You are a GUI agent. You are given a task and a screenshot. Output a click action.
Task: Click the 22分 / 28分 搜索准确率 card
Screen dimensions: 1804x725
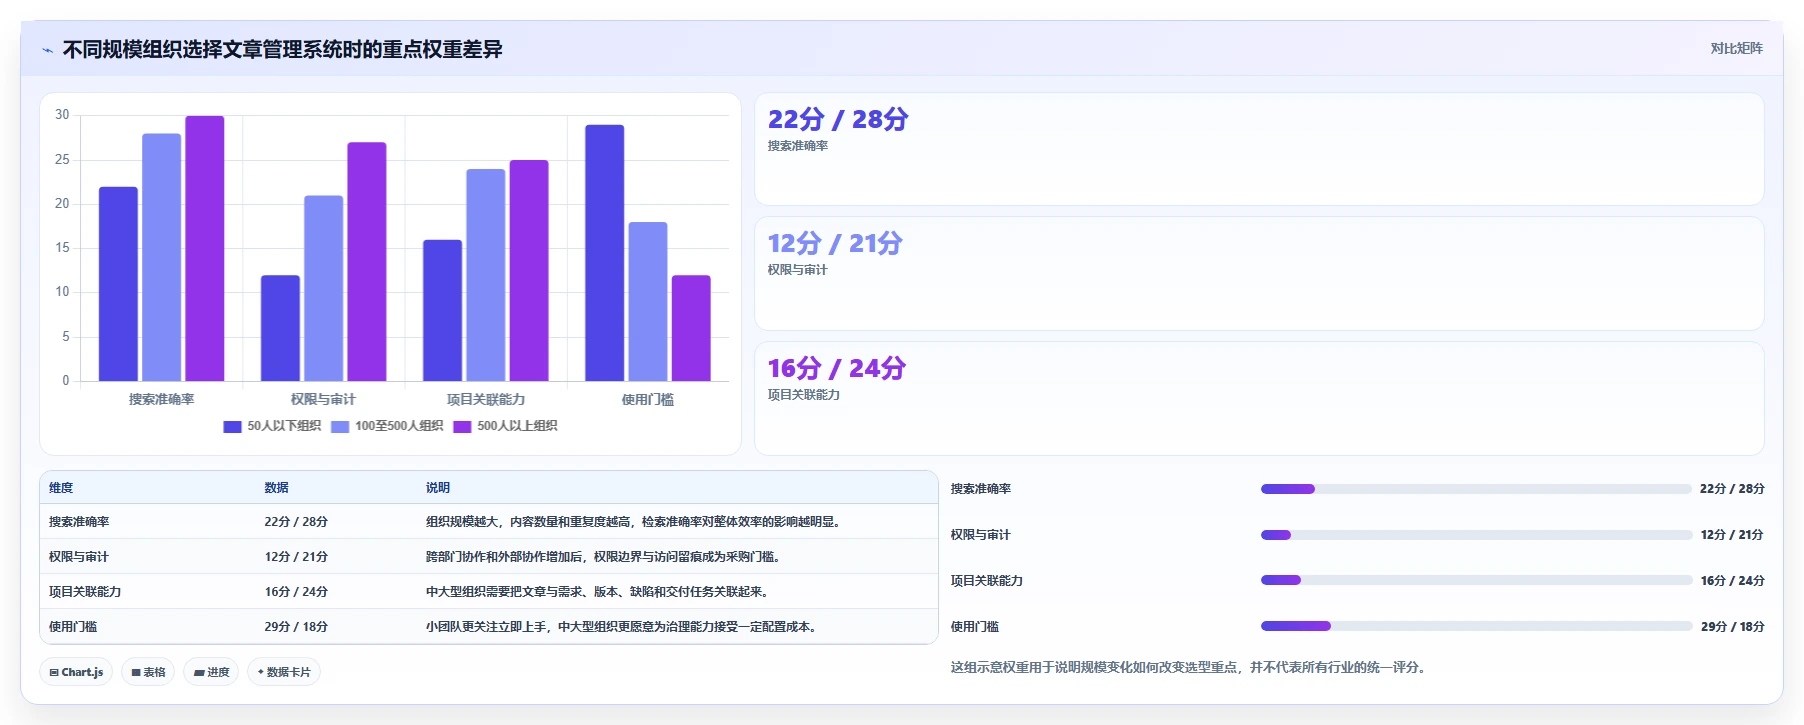tap(1259, 149)
